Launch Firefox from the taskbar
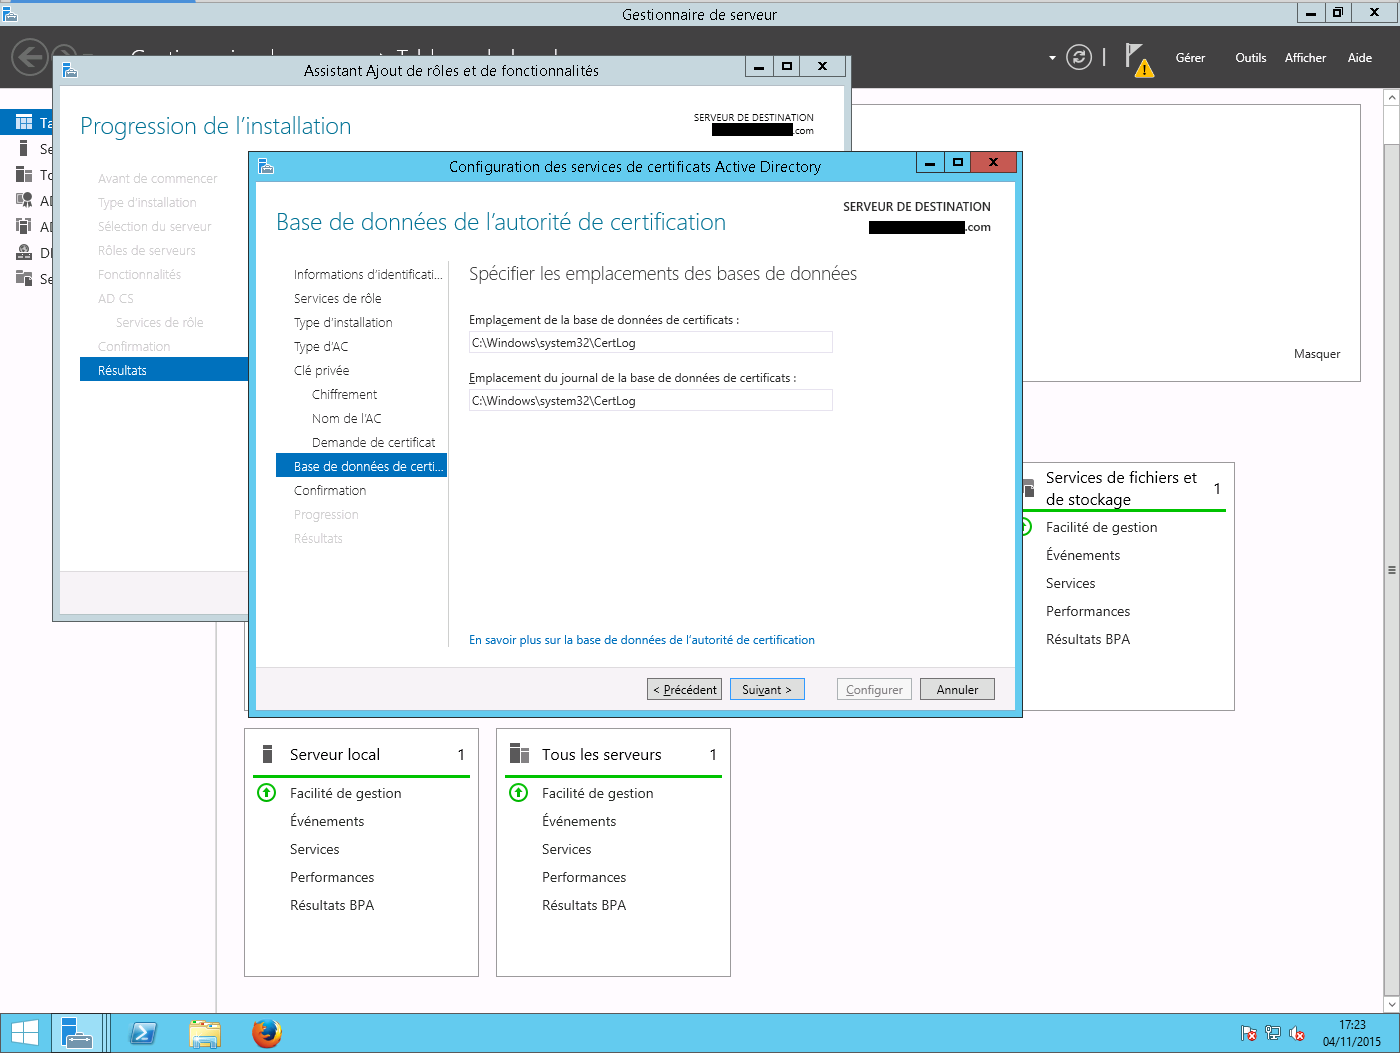The height and width of the screenshot is (1053, 1400). (x=266, y=1033)
